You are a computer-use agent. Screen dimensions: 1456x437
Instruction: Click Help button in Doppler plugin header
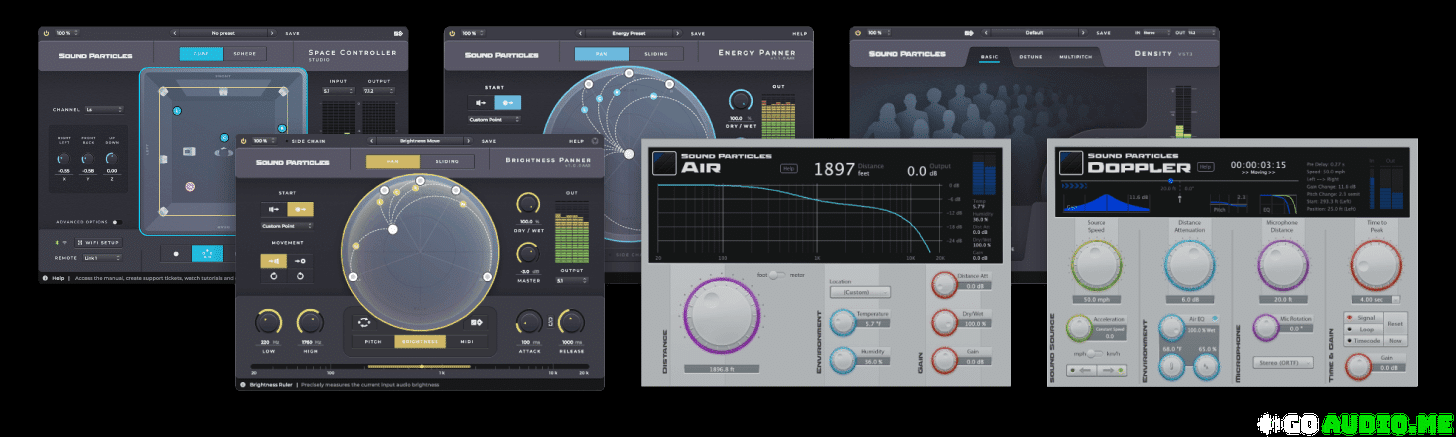pos(1205,167)
